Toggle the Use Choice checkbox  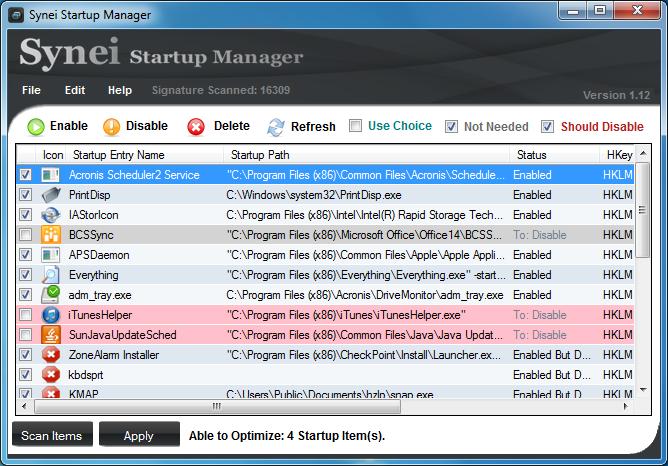click(355, 126)
